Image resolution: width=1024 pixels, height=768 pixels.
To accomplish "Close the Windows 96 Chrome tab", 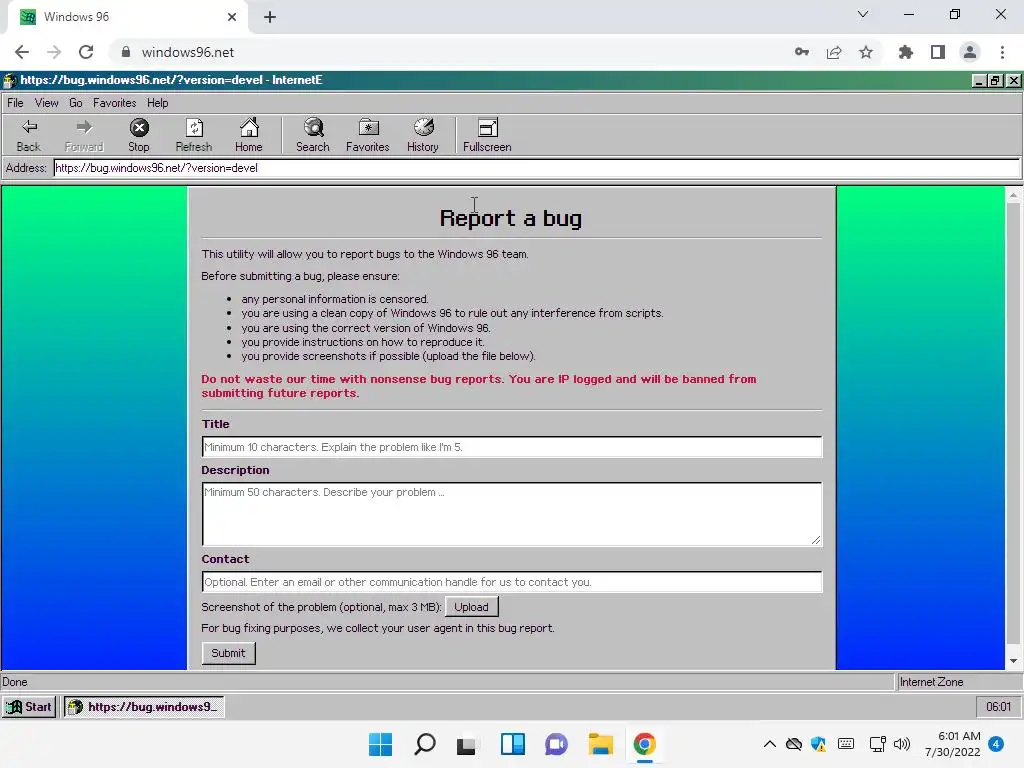I will click(x=232, y=17).
